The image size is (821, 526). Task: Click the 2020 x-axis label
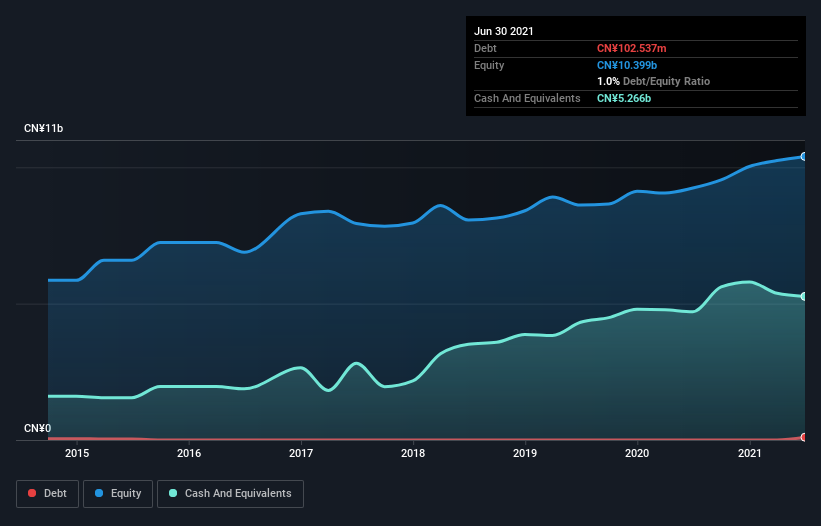(637, 453)
